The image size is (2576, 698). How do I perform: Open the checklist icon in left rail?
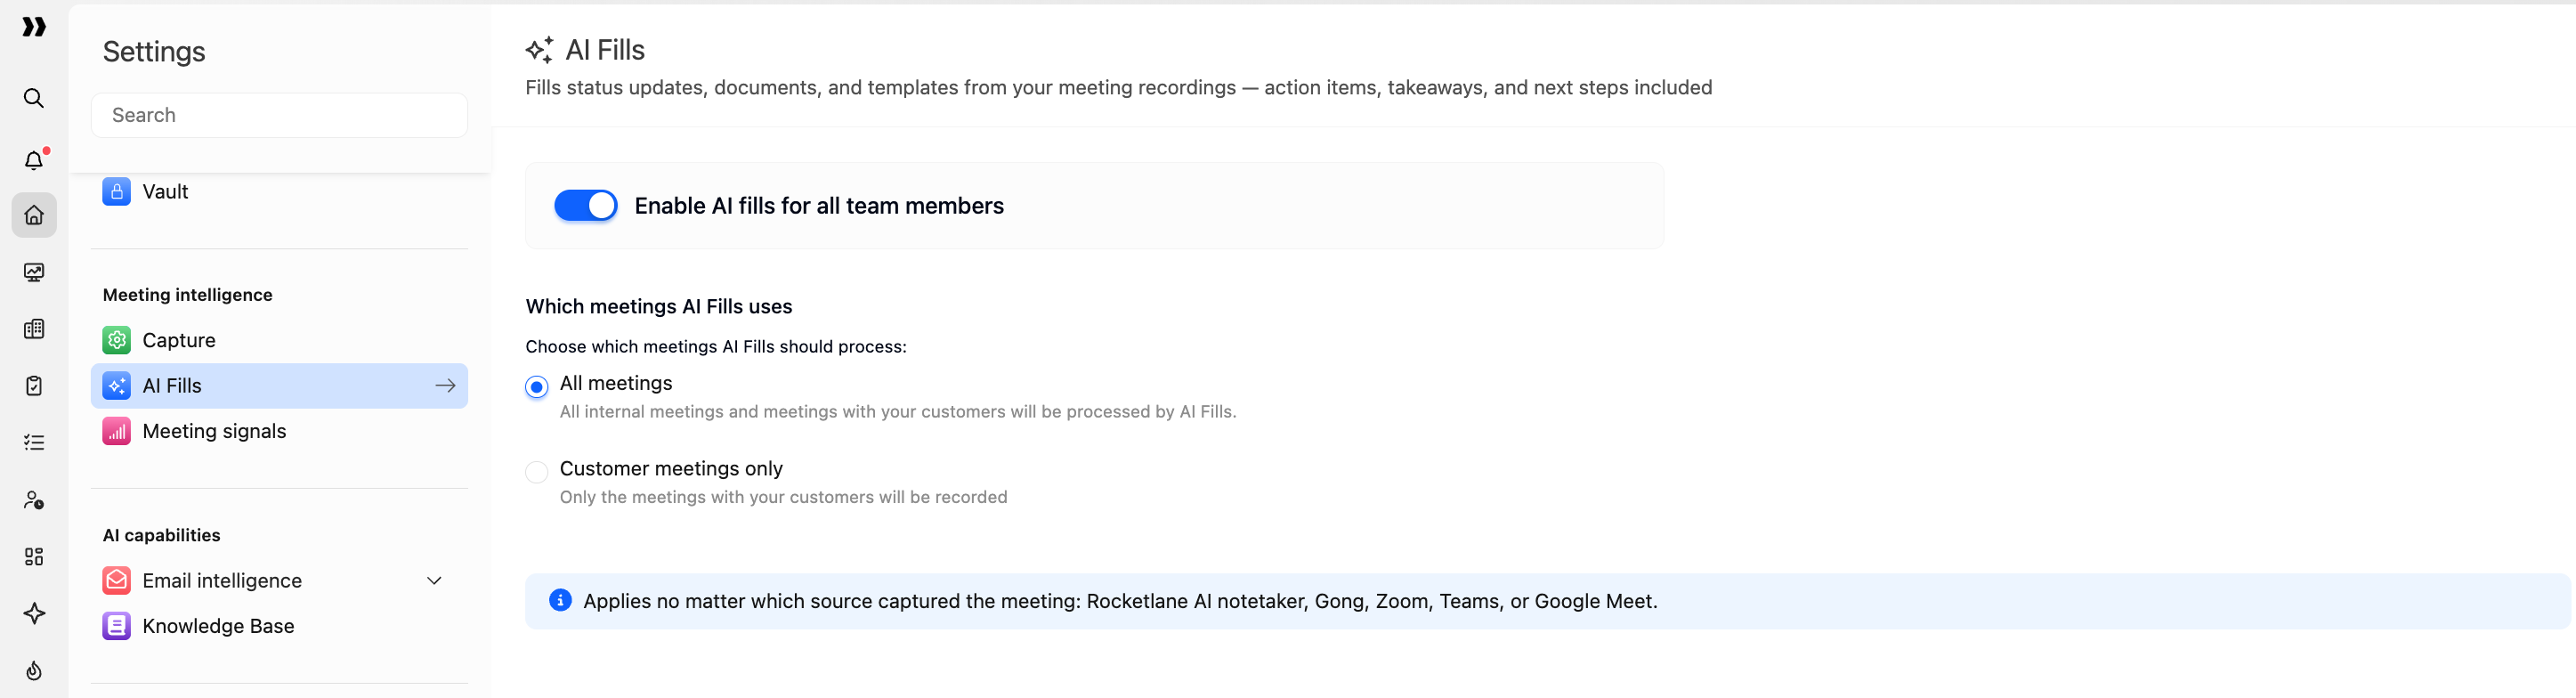coord(34,442)
